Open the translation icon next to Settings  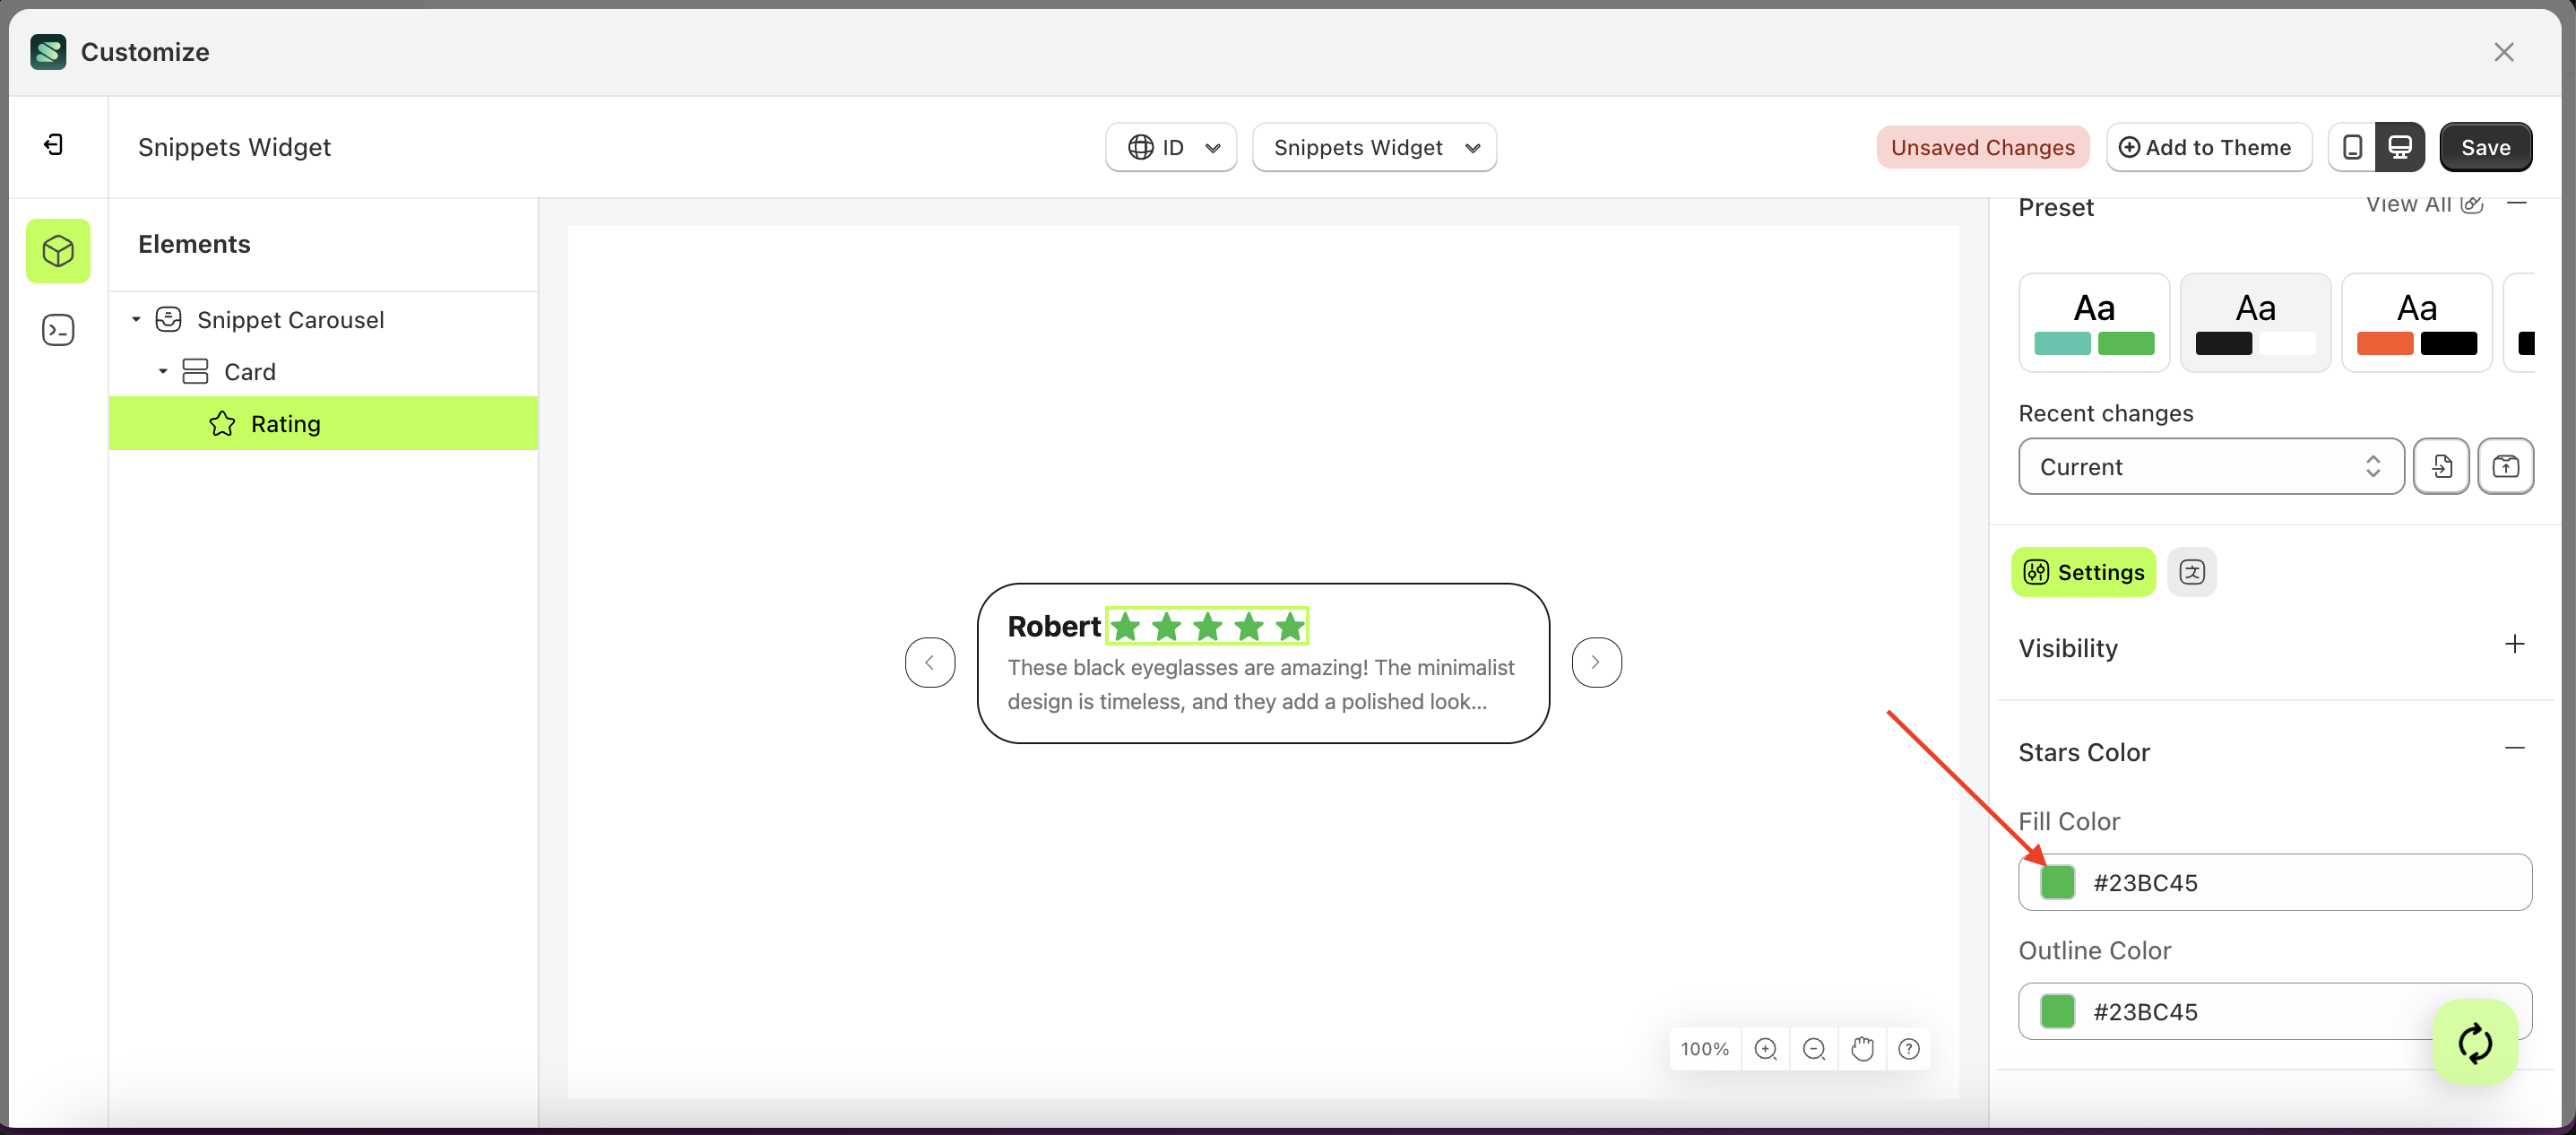(2192, 572)
